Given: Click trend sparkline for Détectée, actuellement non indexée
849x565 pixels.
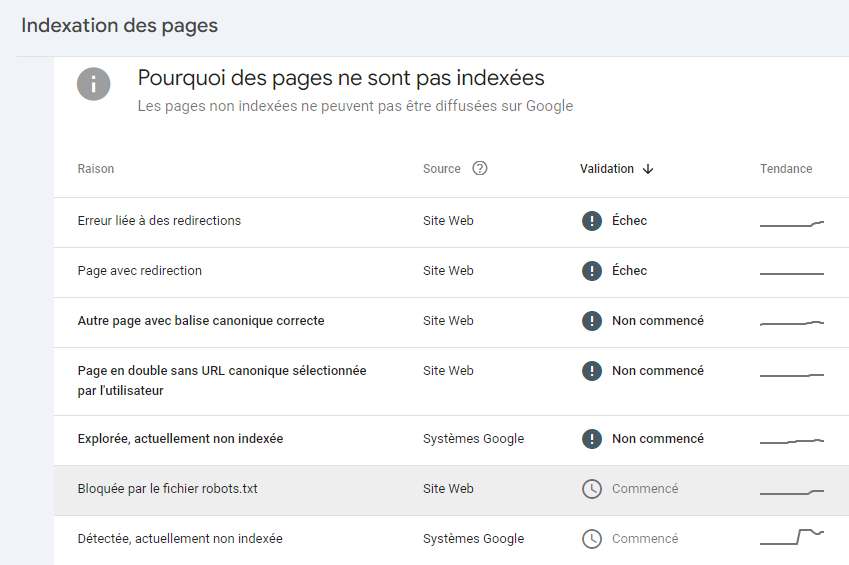Looking at the screenshot, I should 791,537.
